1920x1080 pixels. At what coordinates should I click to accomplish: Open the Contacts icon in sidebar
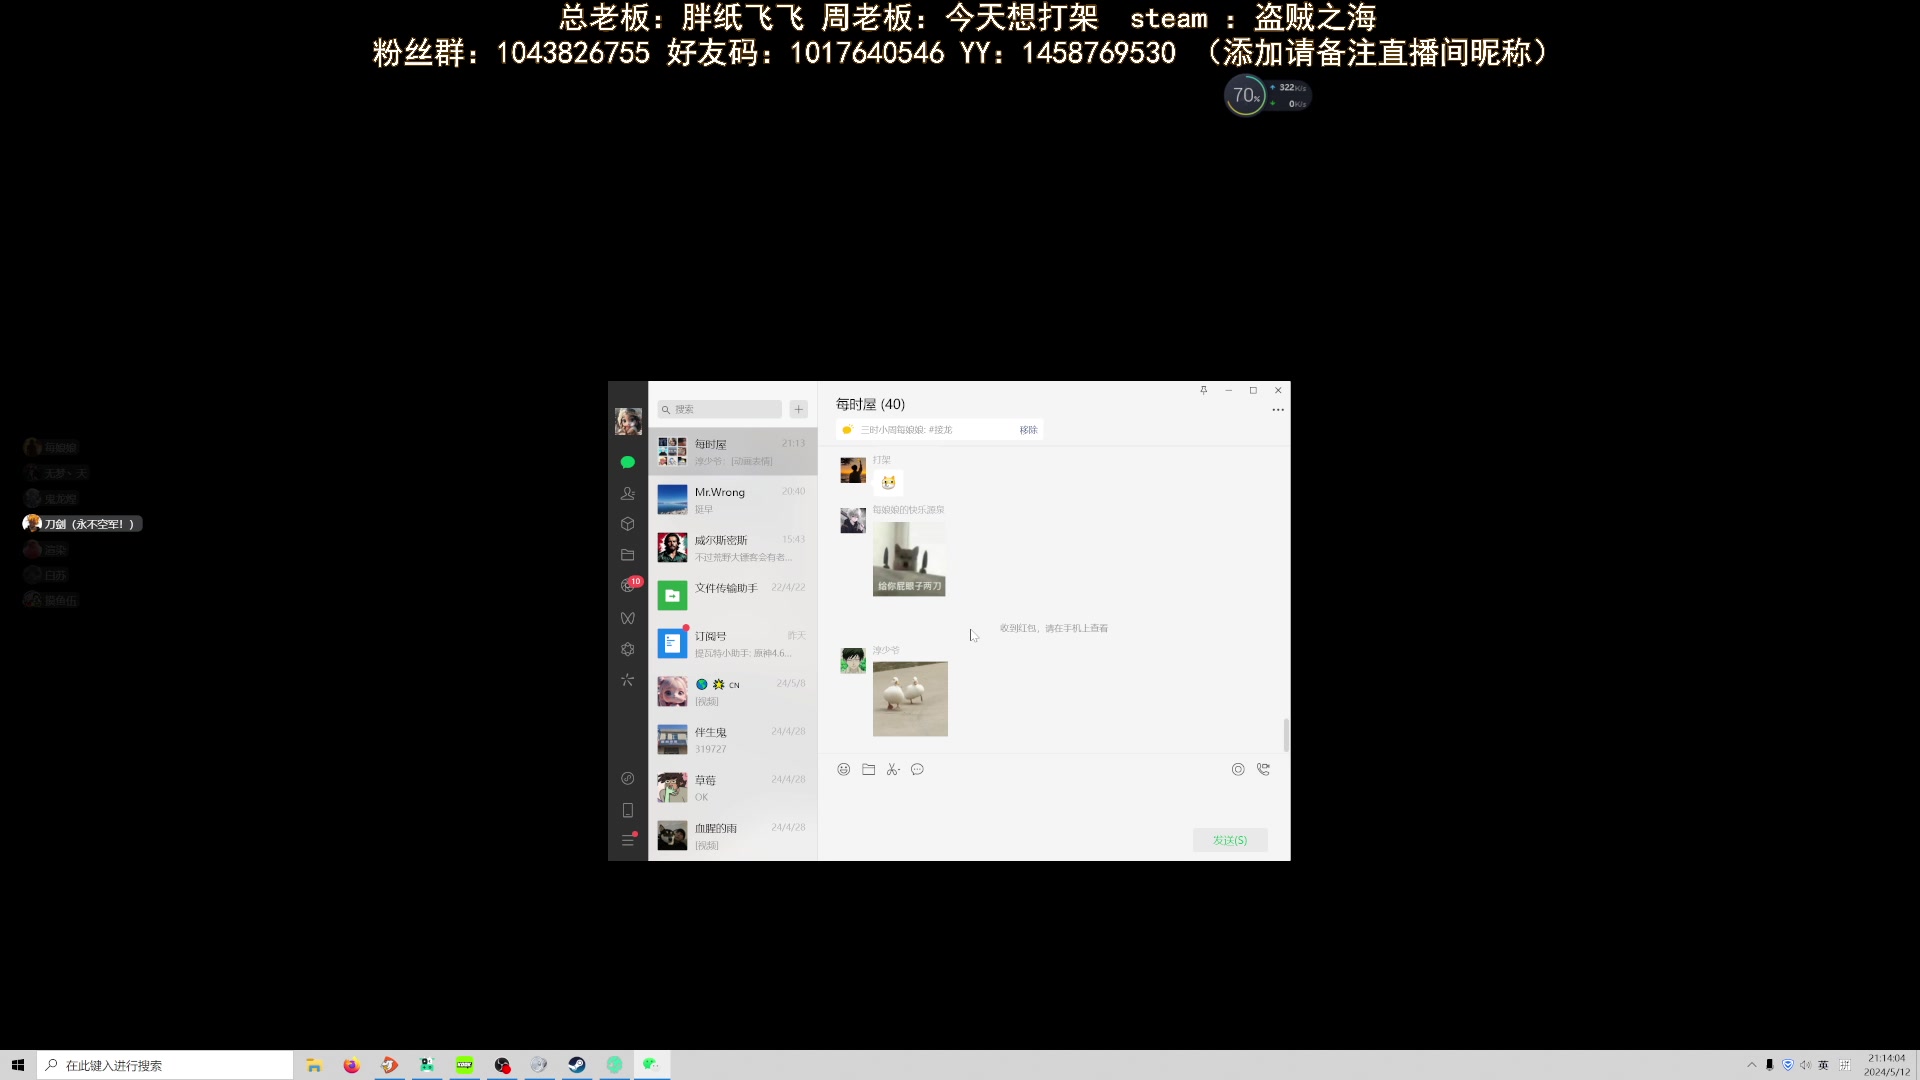click(x=628, y=493)
